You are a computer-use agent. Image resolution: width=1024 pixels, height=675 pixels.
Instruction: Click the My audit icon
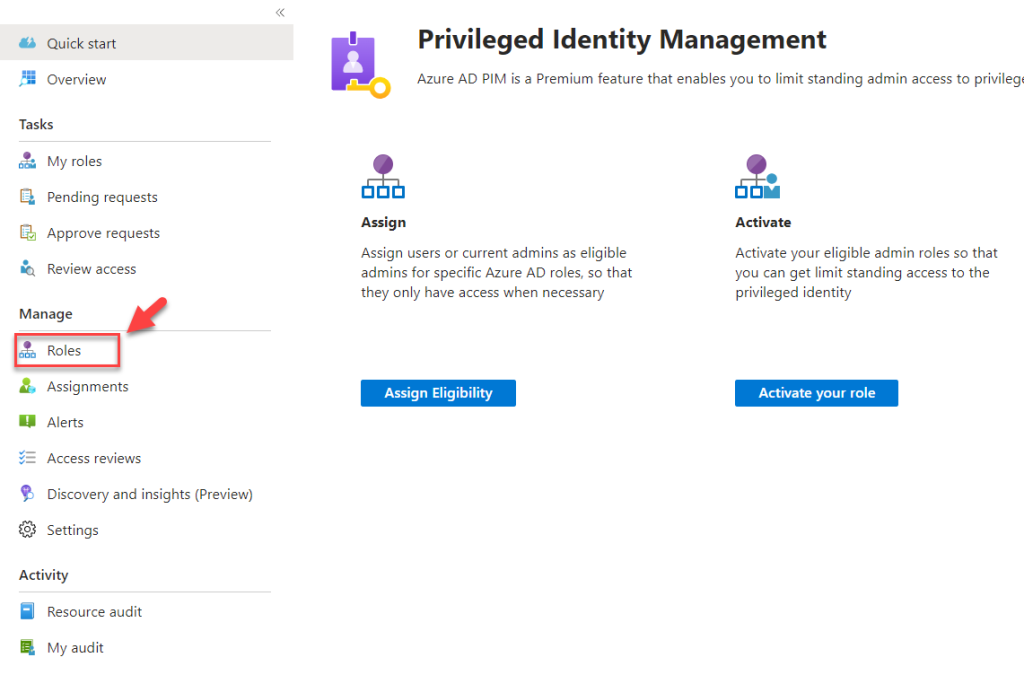pos(26,647)
